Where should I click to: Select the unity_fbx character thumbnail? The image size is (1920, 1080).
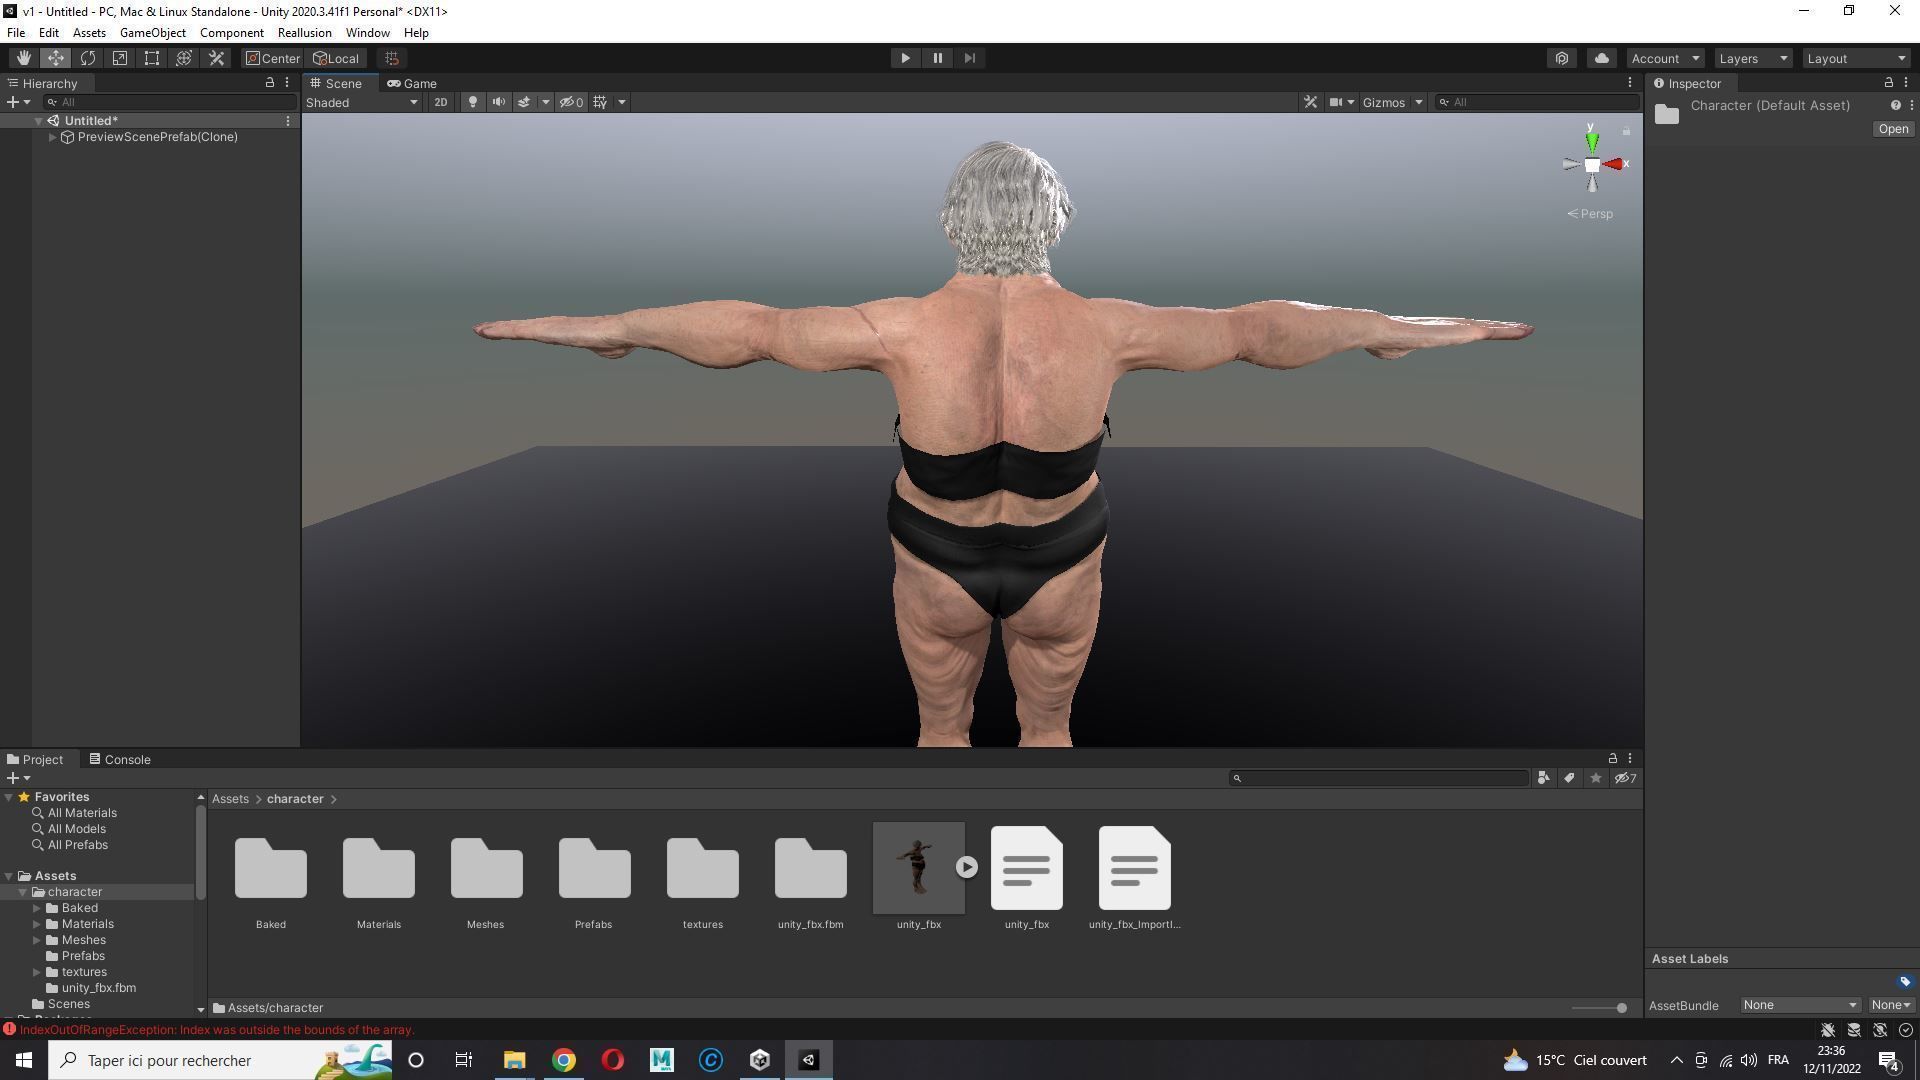click(918, 867)
